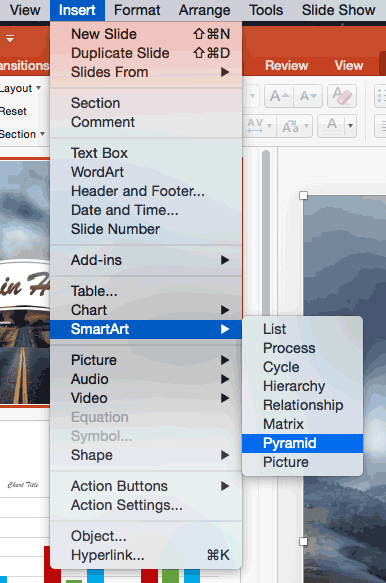386x583 pixels.
Task: Expand the Action Buttons submenu
Action: [x=146, y=486]
